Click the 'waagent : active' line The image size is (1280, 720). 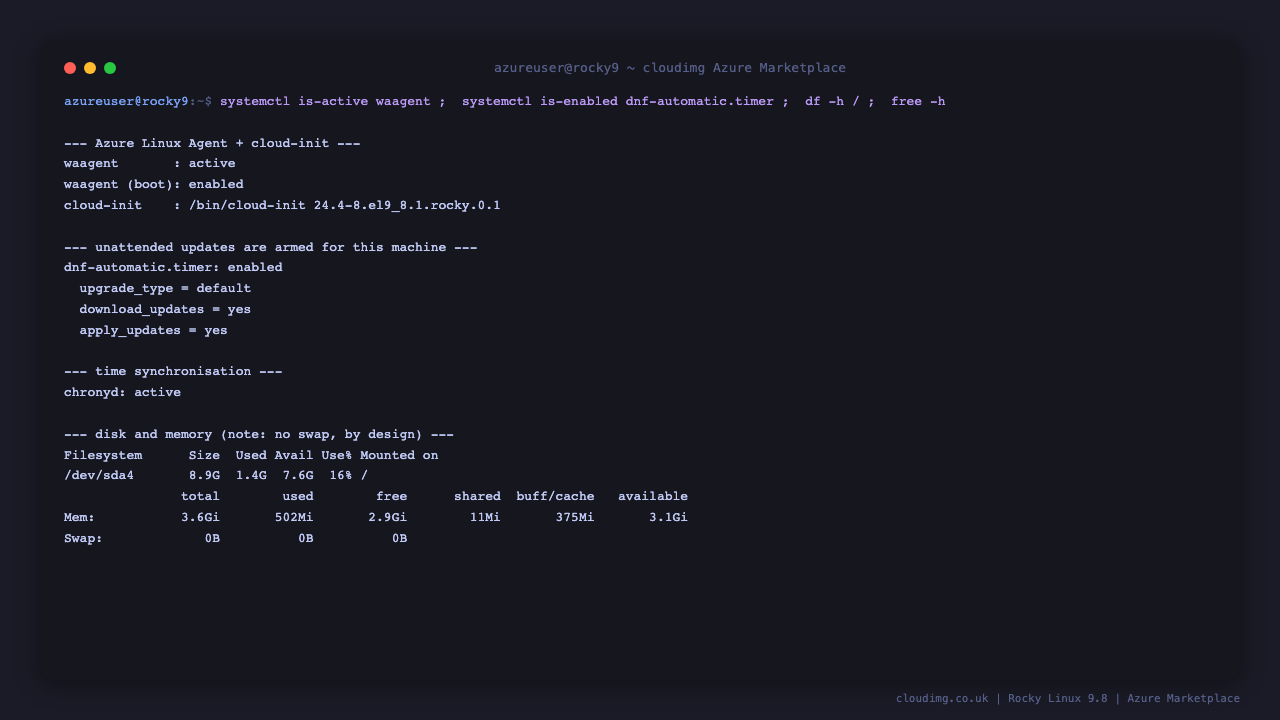point(150,163)
